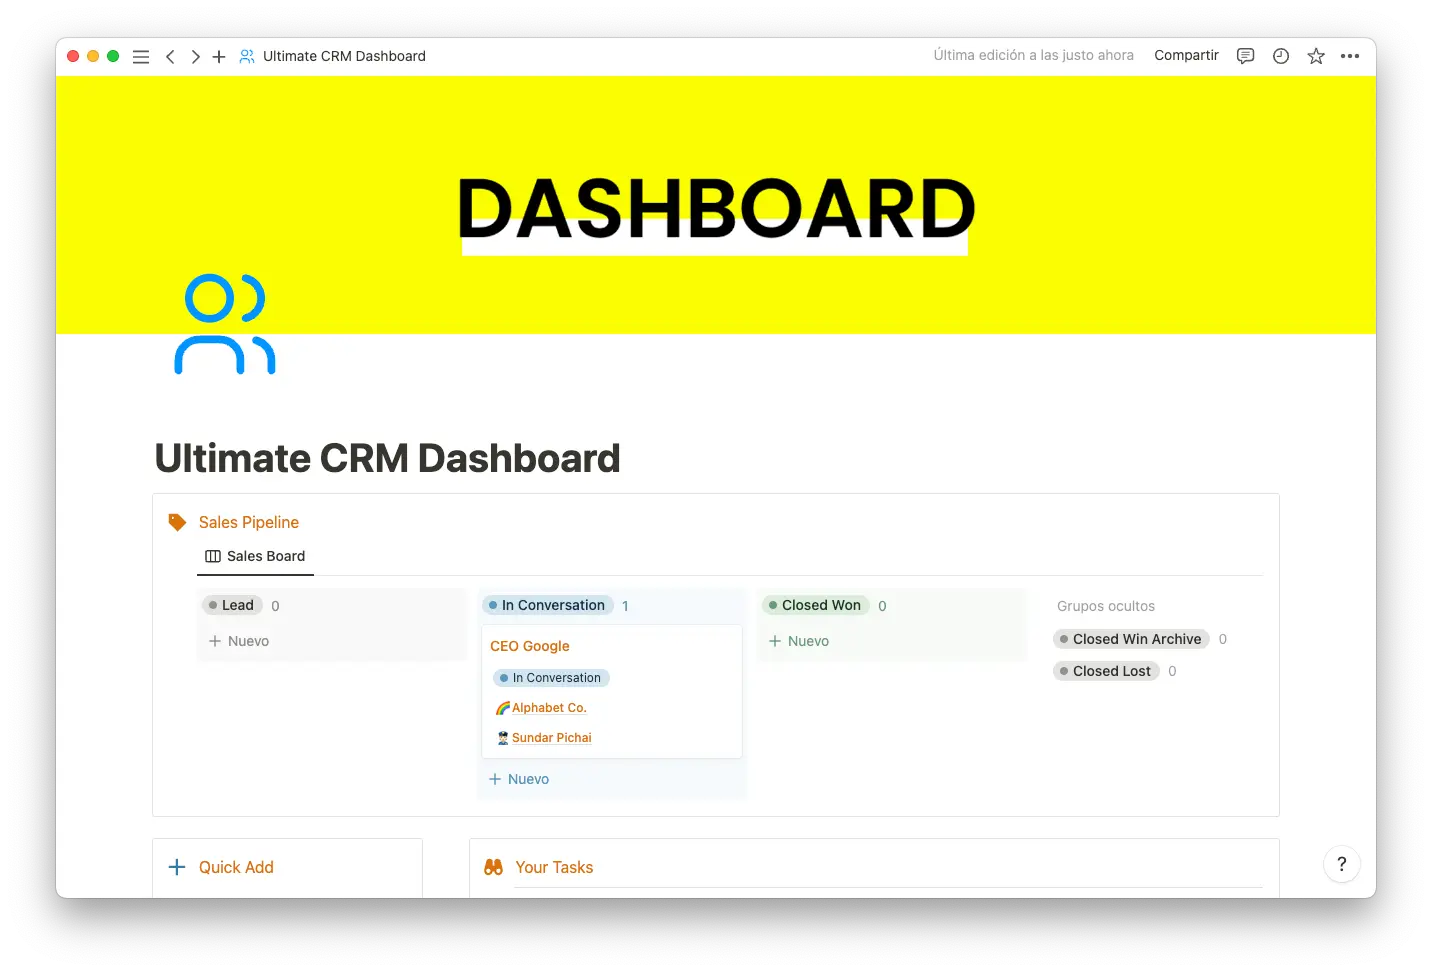Open the Sundar Pichai contact link
The image size is (1432, 972).
pyautogui.click(x=551, y=738)
